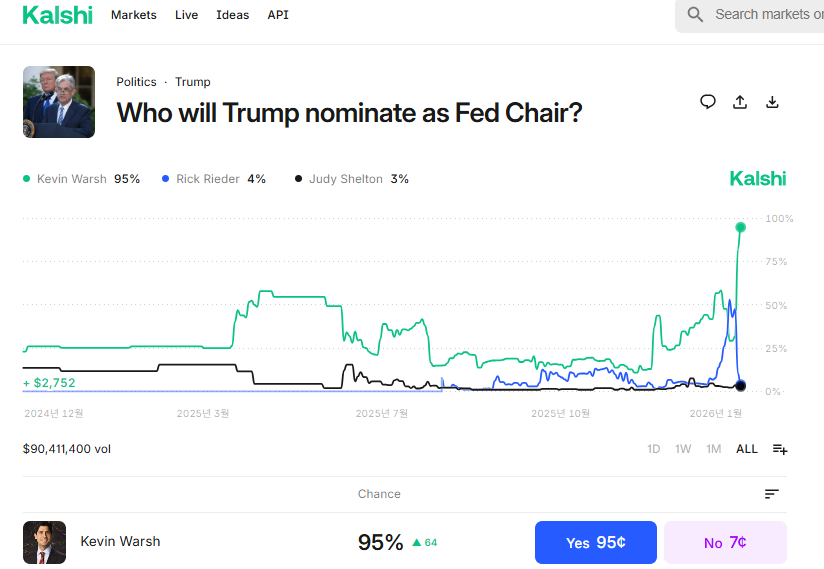Open the Ideas menu item
824x569 pixels.
pyautogui.click(x=232, y=15)
